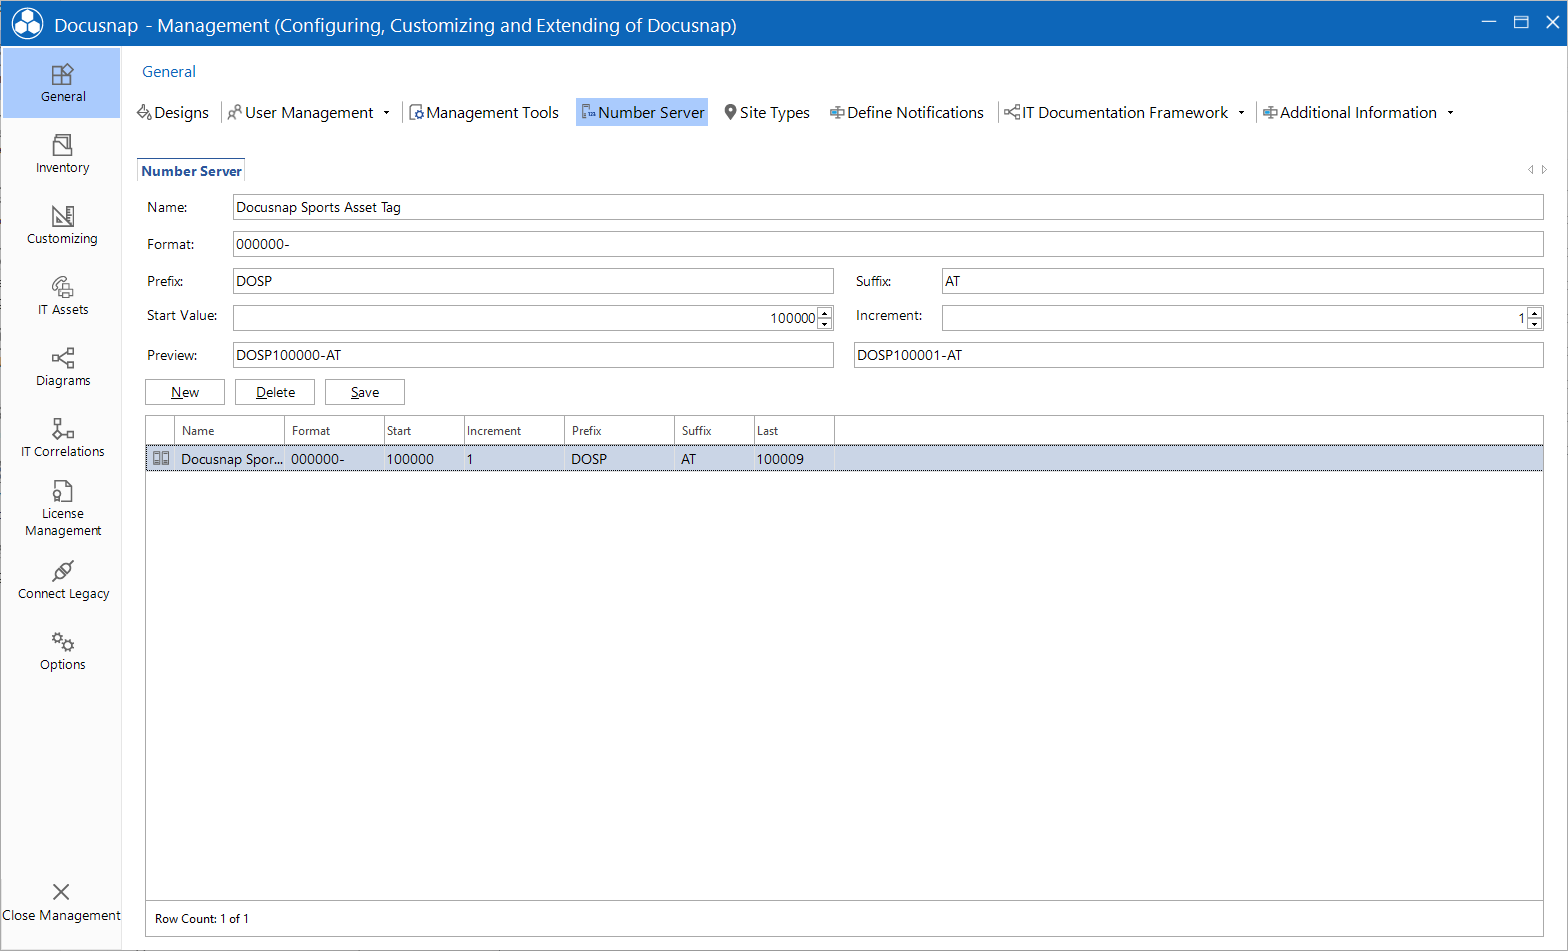Open Management Tools from the toolbar
The width and height of the screenshot is (1568, 951).
click(484, 113)
